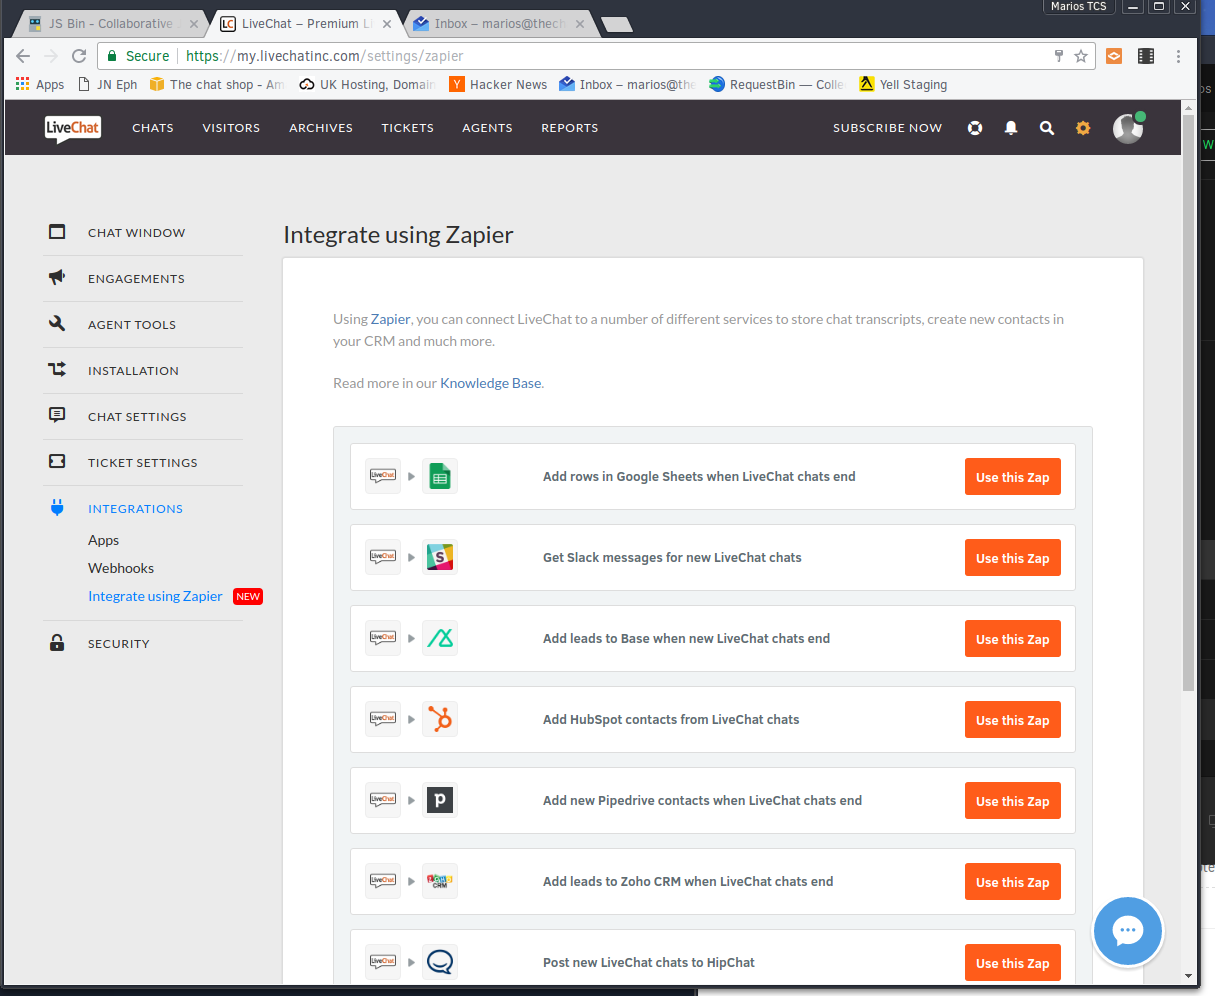Click the Installation arrows icon

[57, 369]
